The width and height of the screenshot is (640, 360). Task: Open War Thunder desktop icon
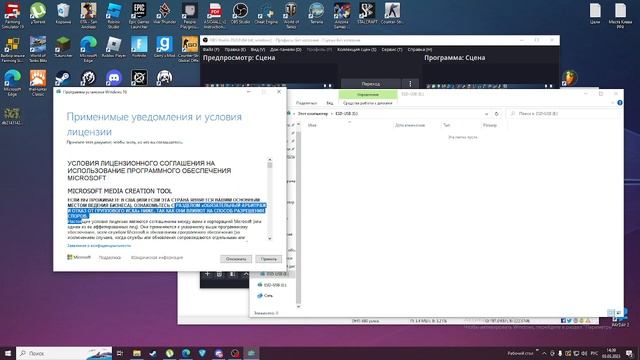[164, 14]
